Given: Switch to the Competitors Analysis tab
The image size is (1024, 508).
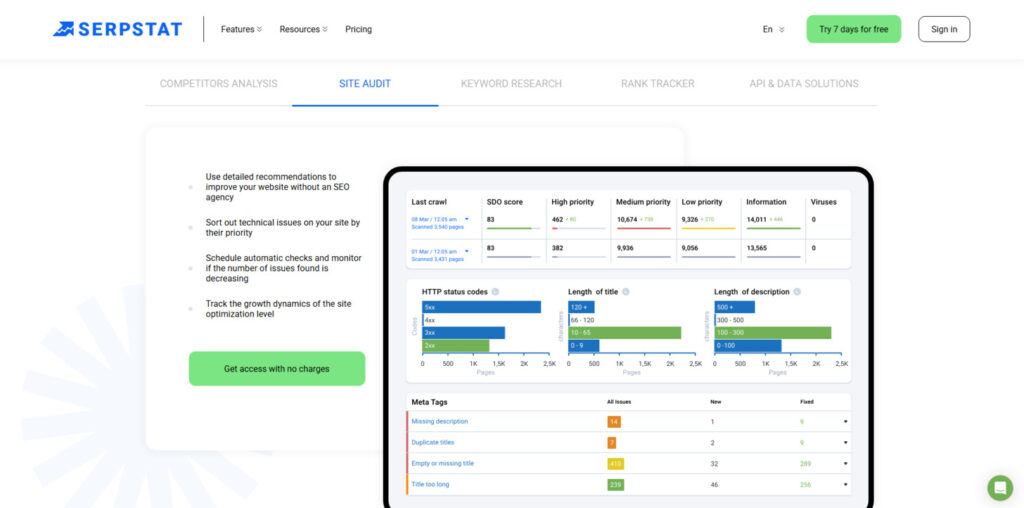Looking at the screenshot, I should [x=219, y=84].
